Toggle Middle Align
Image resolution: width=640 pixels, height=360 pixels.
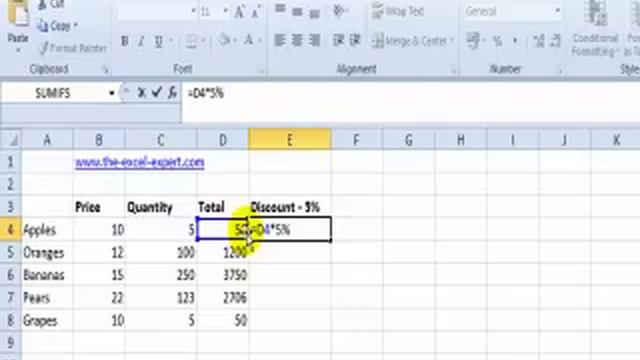tap(297, 11)
